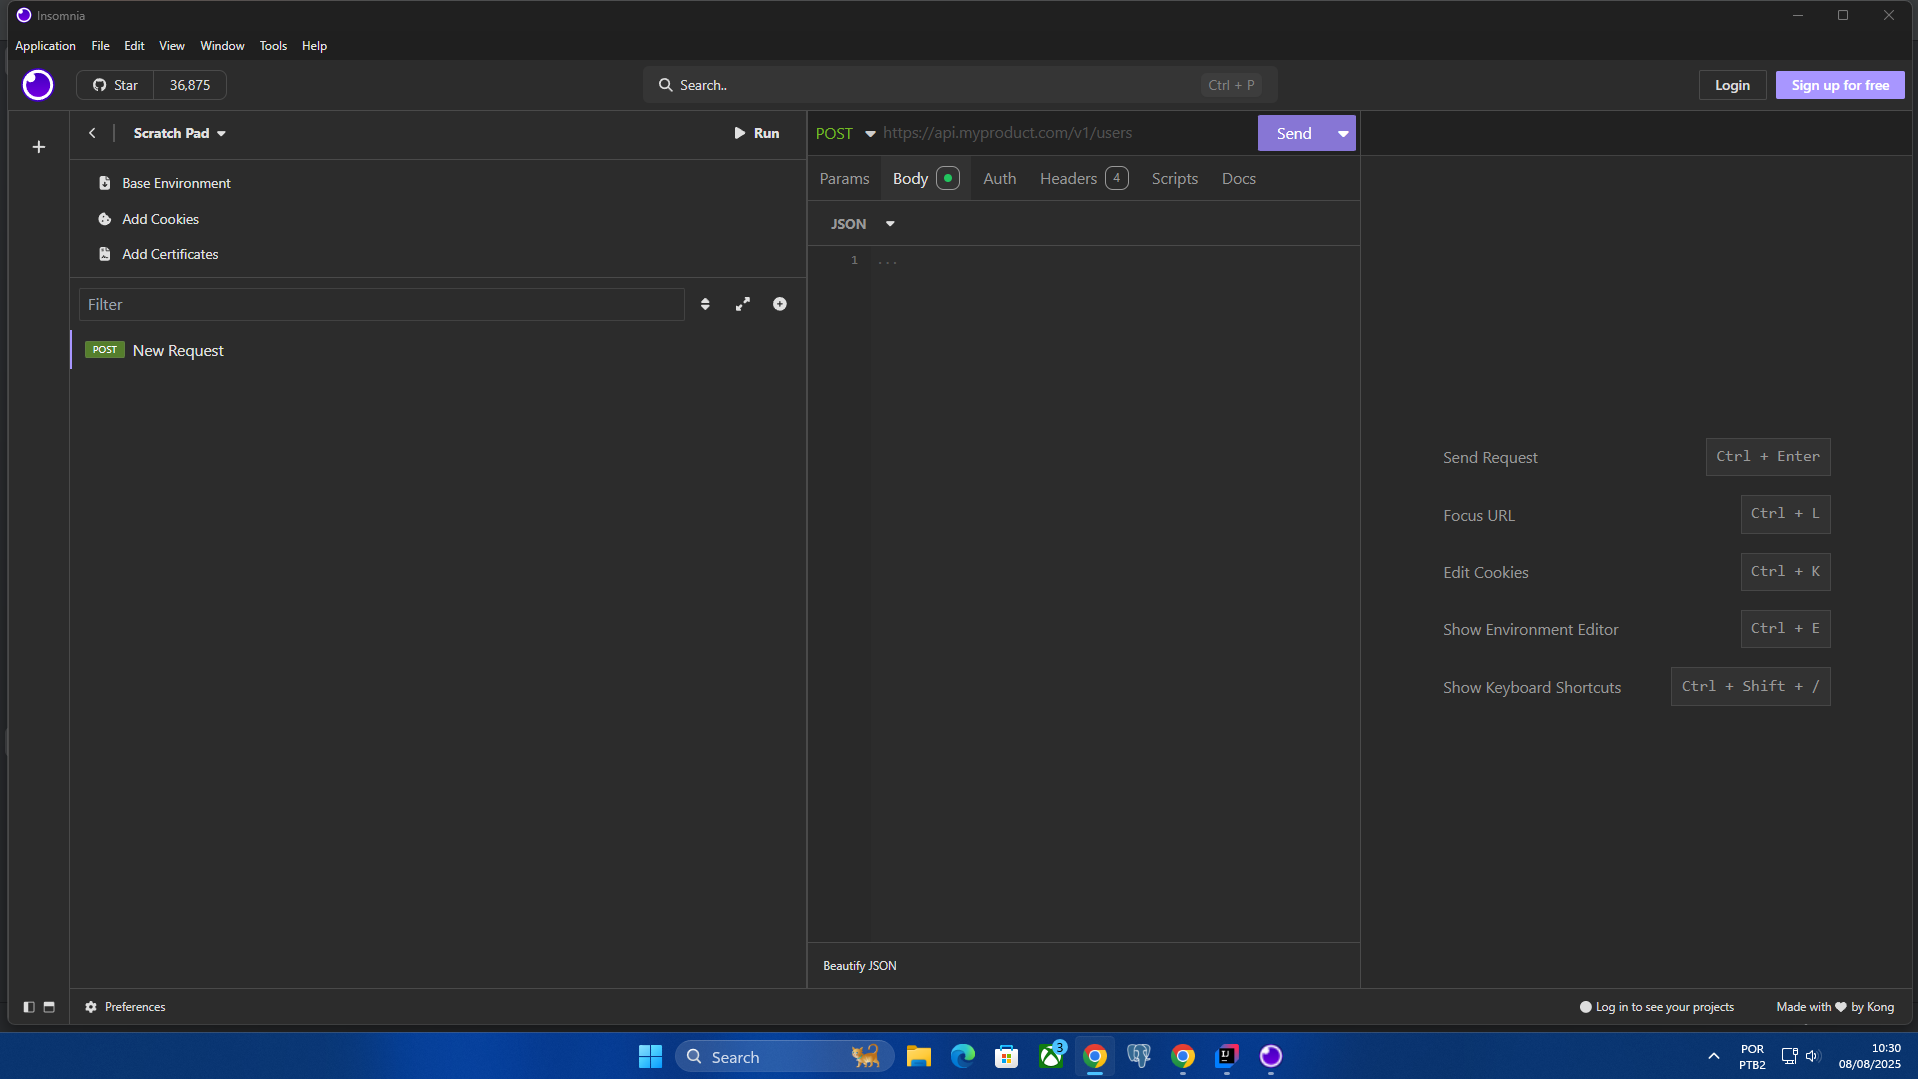Viewport: 1918px width, 1079px height.
Task: Click Add Cookies
Action: [x=149, y=219]
